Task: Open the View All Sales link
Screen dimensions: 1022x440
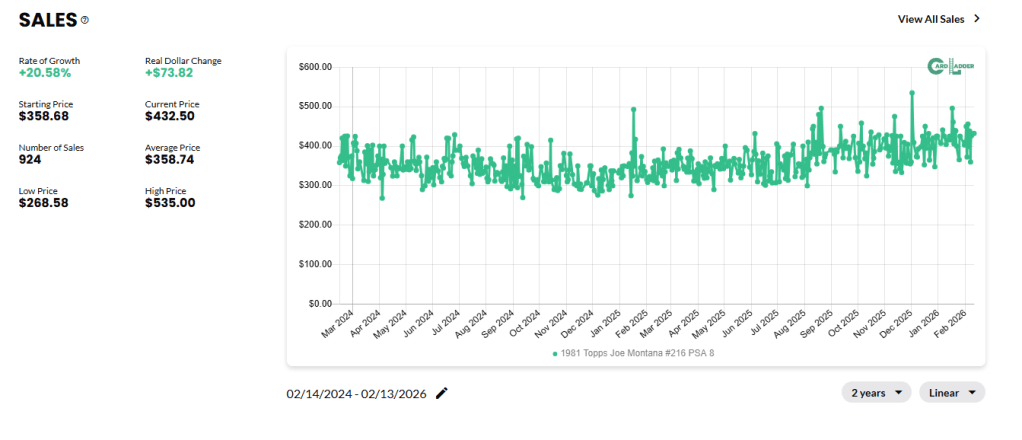Action: click(x=931, y=18)
